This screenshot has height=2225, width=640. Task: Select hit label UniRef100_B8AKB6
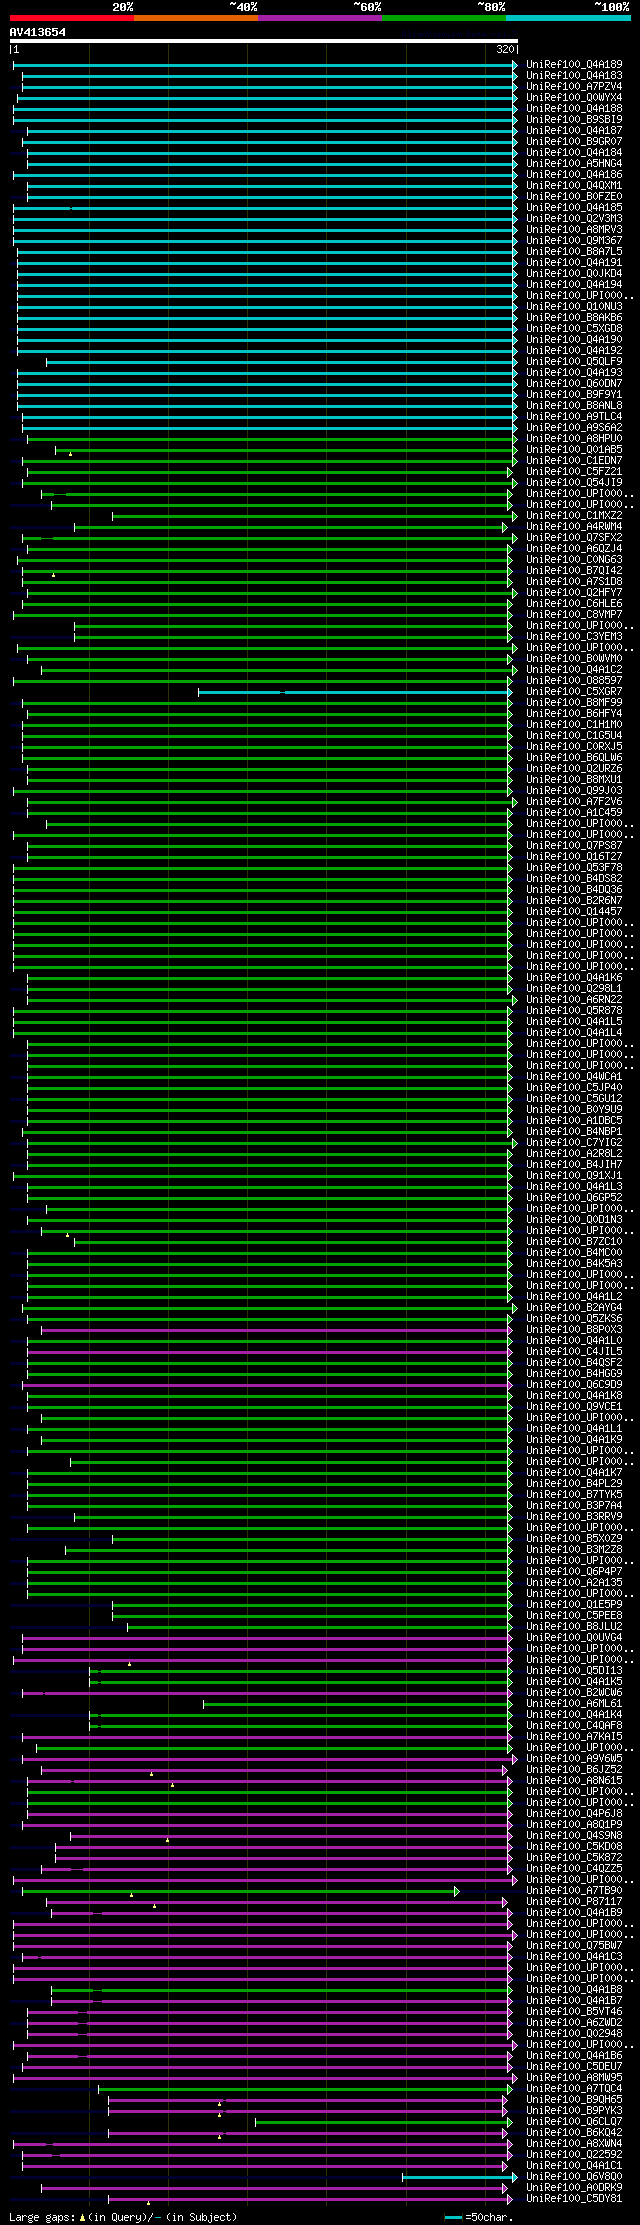(x=574, y=318)
